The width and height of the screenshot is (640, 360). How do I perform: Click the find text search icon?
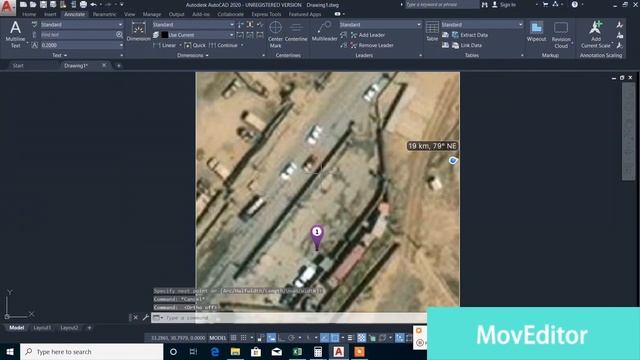point(119,35)
